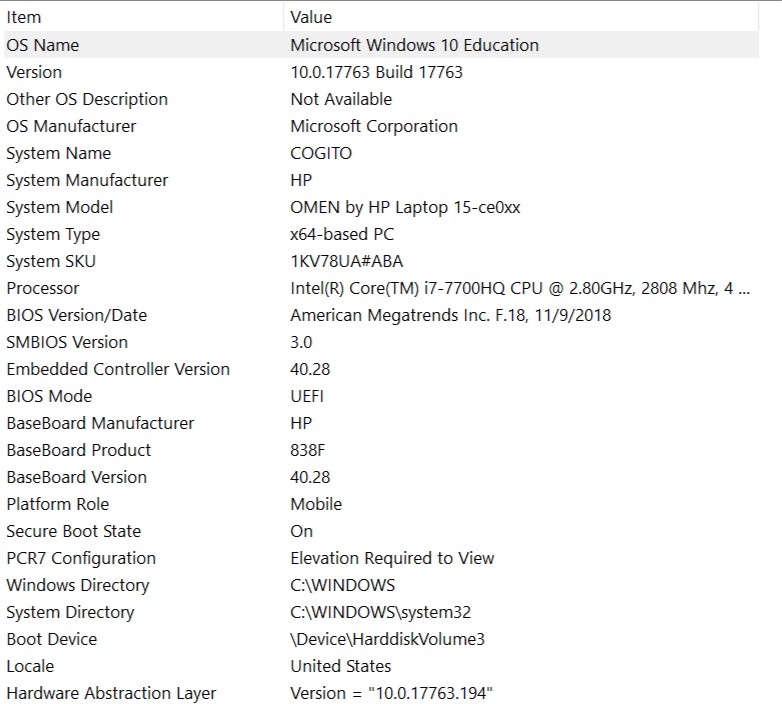Click the C:\WINDOWS value

pos(343,584)
